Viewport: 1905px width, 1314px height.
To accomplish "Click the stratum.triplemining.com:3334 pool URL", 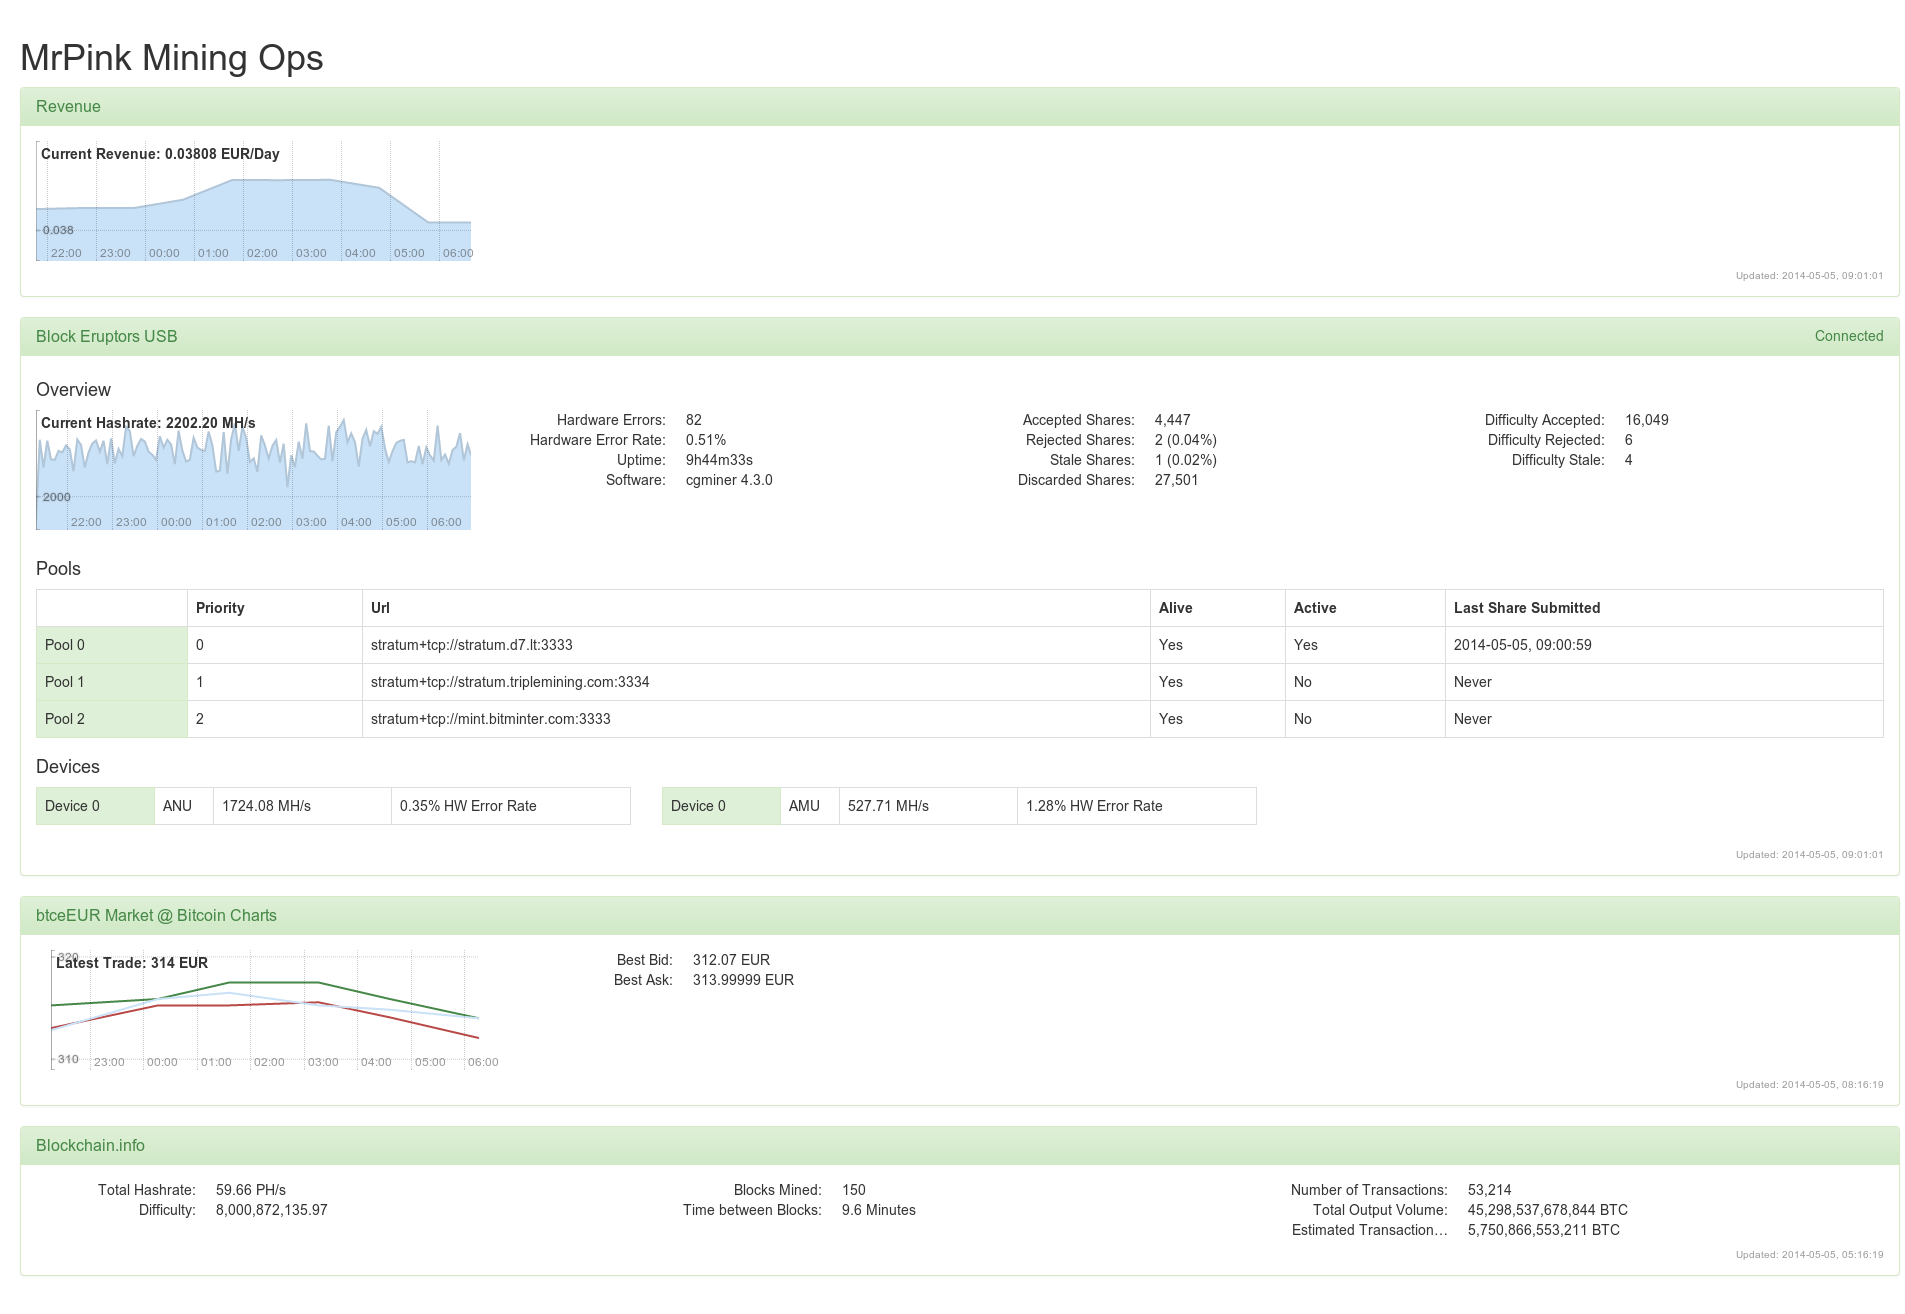I will click(509, 681).
